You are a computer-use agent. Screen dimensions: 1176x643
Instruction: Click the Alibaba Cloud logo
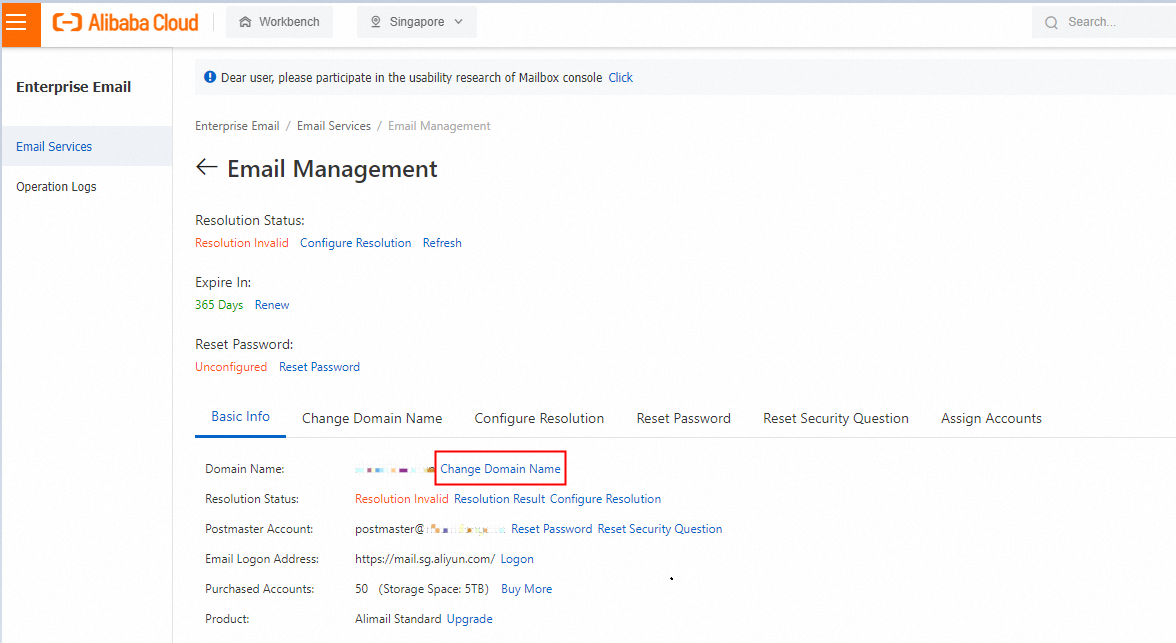tap(126, 22)
